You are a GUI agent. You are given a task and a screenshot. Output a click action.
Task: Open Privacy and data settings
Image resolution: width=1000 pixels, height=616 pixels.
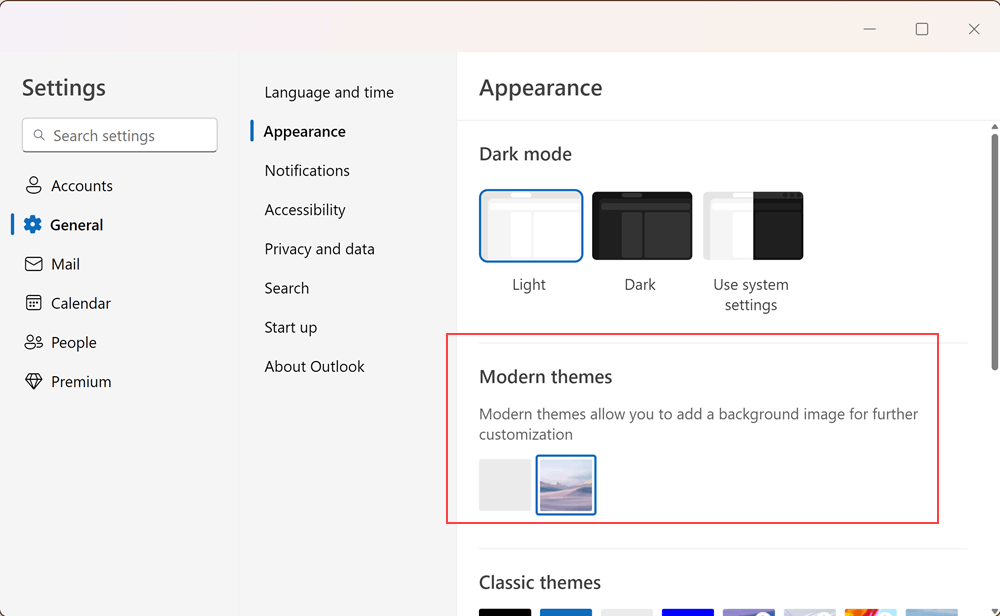[320, 249]
